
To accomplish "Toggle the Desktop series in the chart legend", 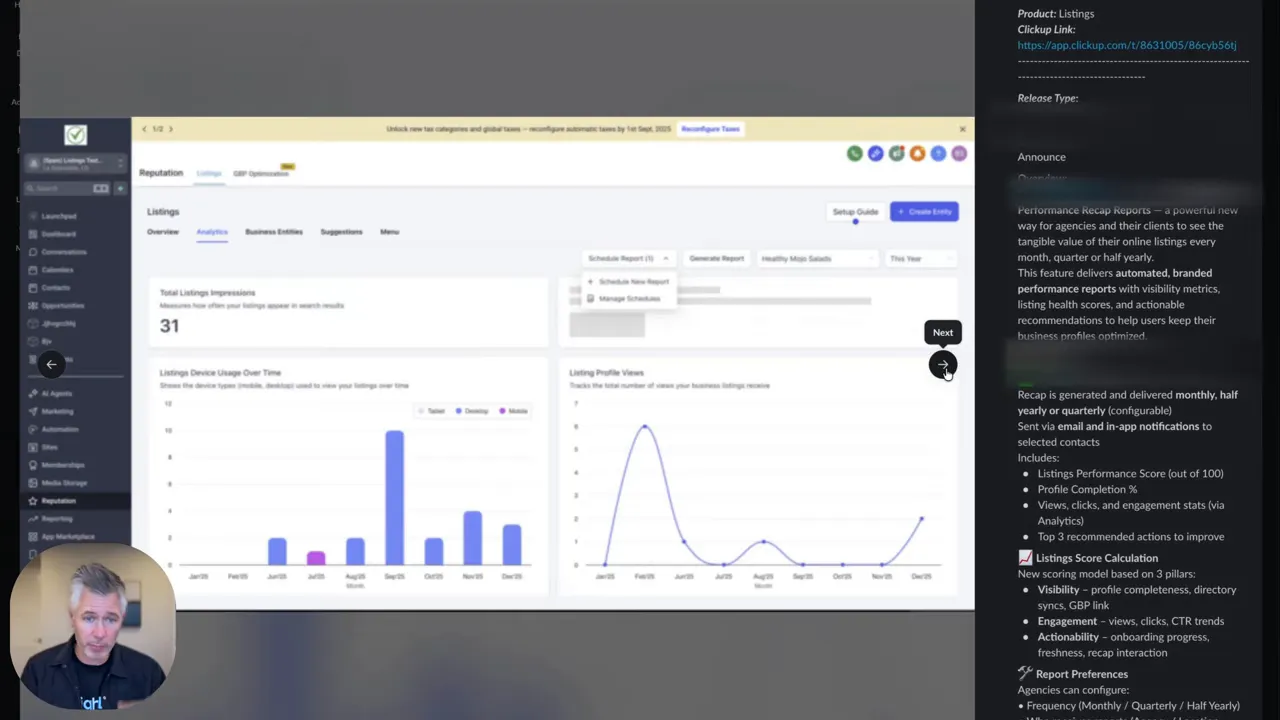I will pyautogui.click(x=470, y=411).
